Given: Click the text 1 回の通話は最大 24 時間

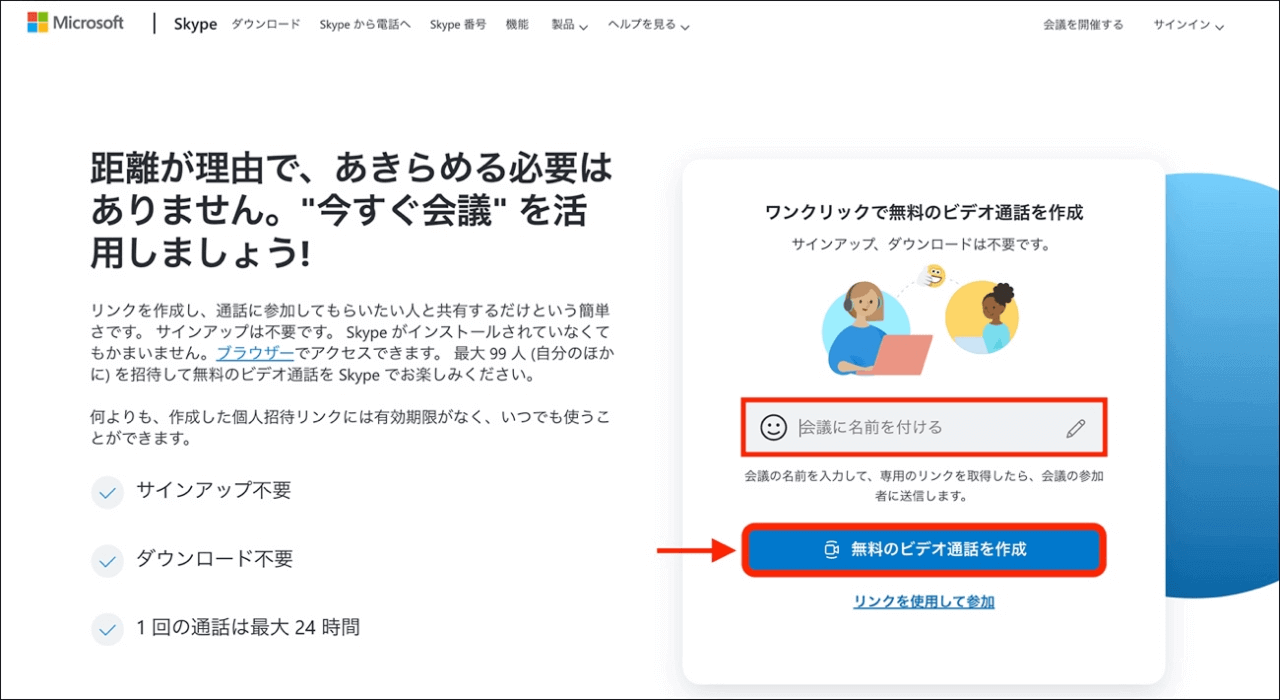Looking at the screenshot, I should coord(248,628).
